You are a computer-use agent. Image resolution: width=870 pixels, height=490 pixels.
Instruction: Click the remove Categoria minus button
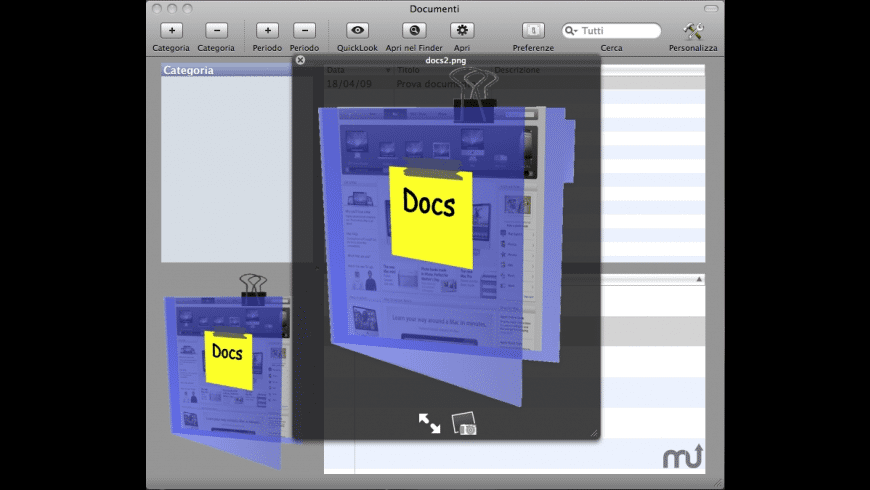click(x=216, y=31)
